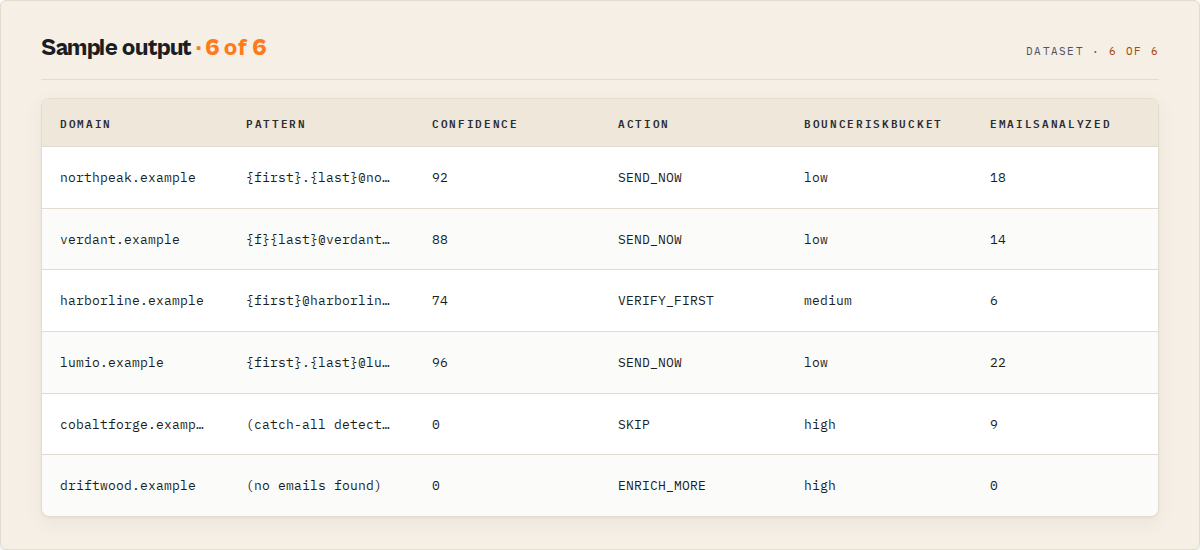1200x550 pixels.
Task: Select the verdant.example domain cell
Action: click(x=120, y=240)
